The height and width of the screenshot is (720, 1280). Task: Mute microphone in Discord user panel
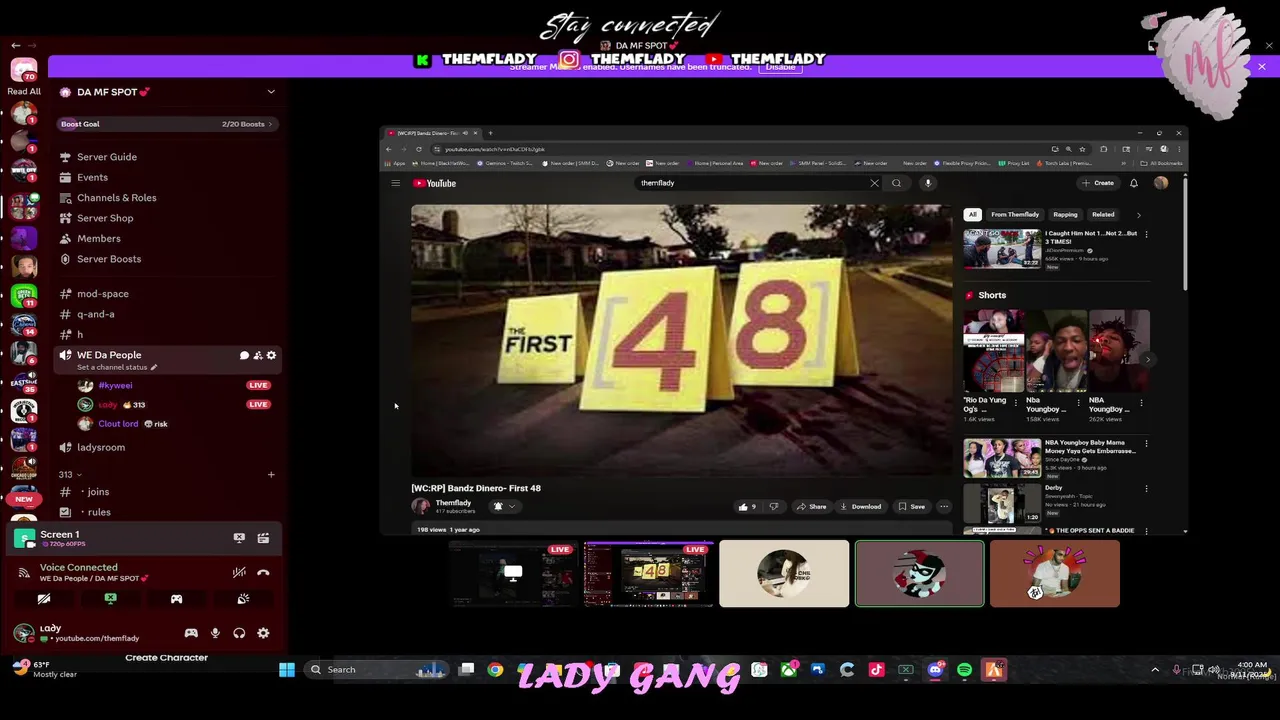pos(215,633)
